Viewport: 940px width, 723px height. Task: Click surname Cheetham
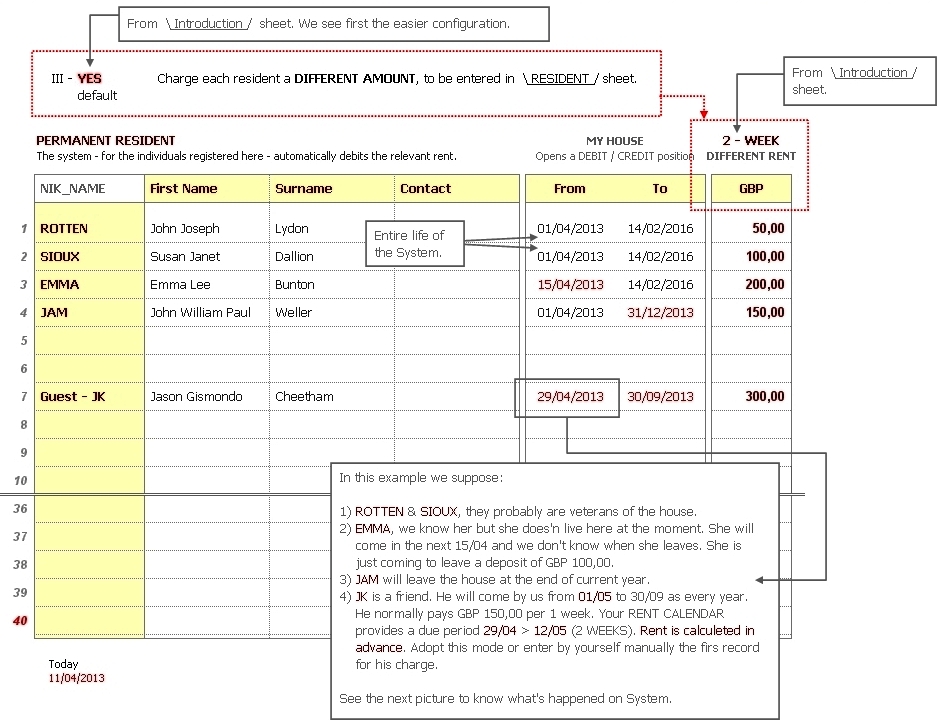(x=304, y=396)
